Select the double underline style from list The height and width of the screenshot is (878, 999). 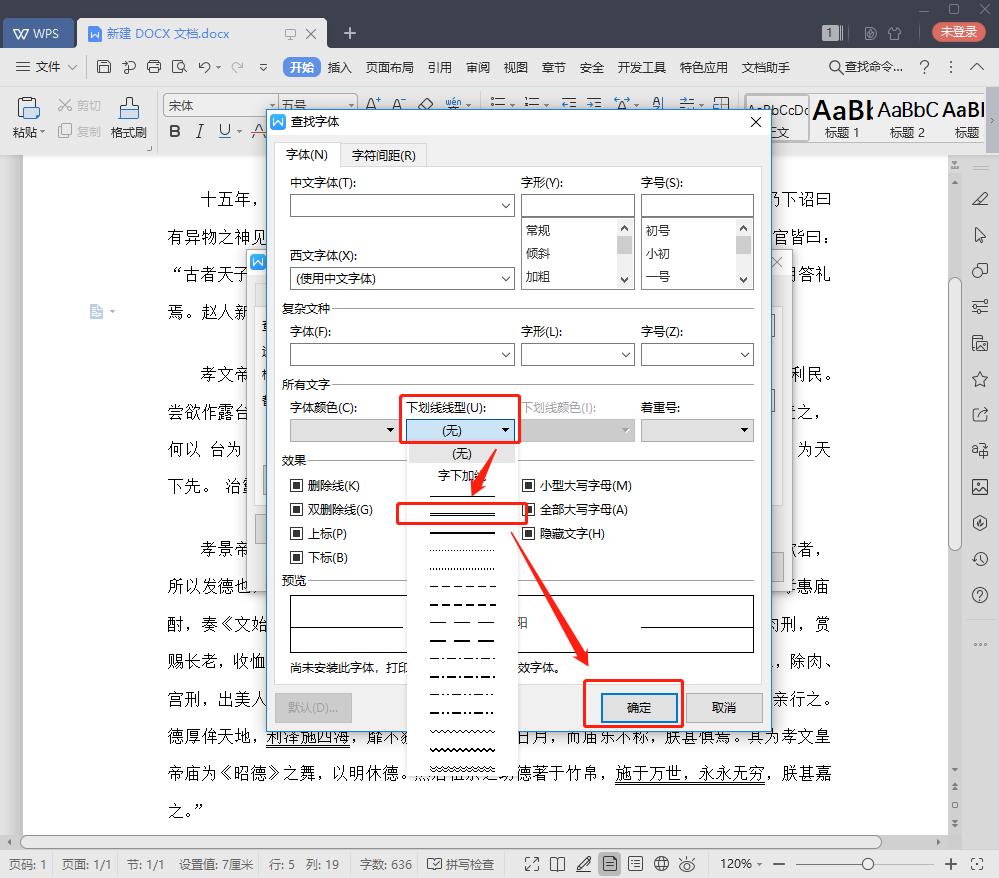461,512
